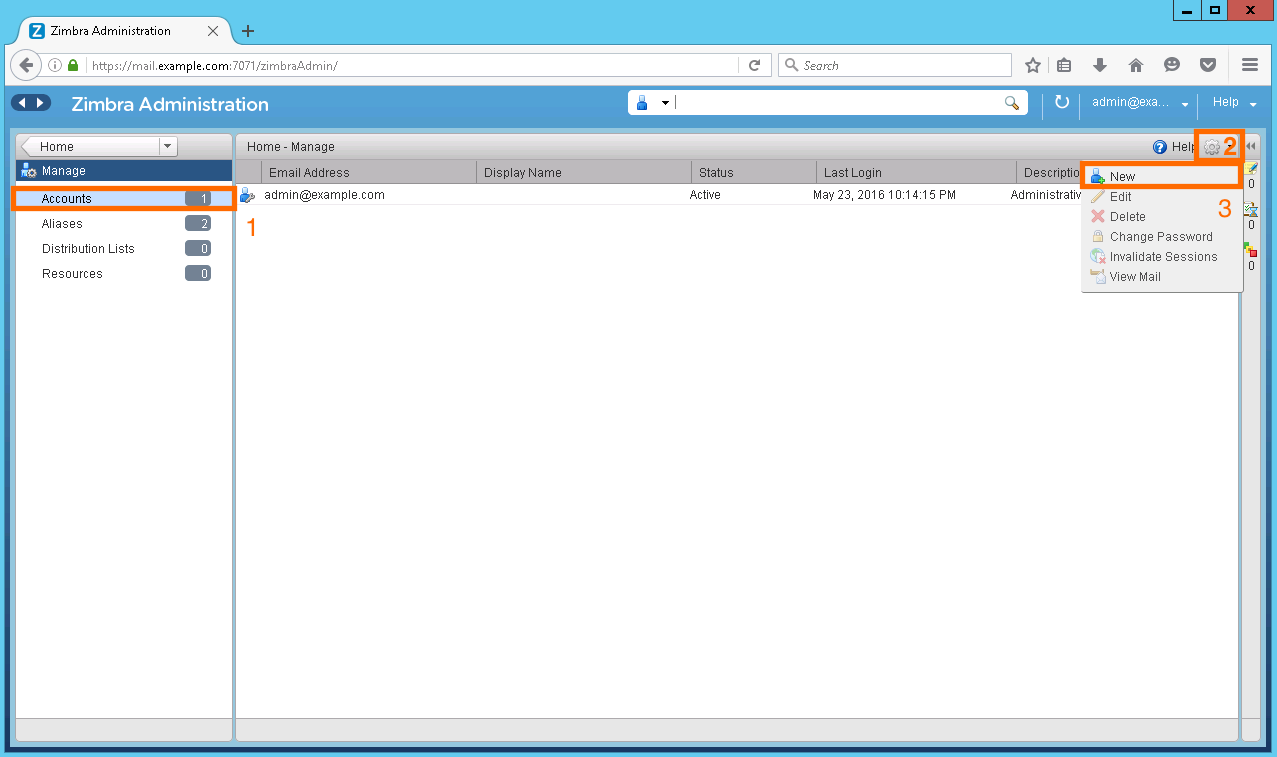Open the notes status icon in right pane

point(1251,168)
